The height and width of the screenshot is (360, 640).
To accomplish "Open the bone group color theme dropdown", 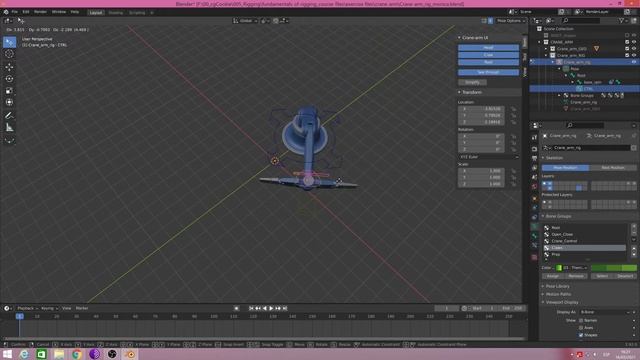I will pyautogui.click(x=572, y=268).
